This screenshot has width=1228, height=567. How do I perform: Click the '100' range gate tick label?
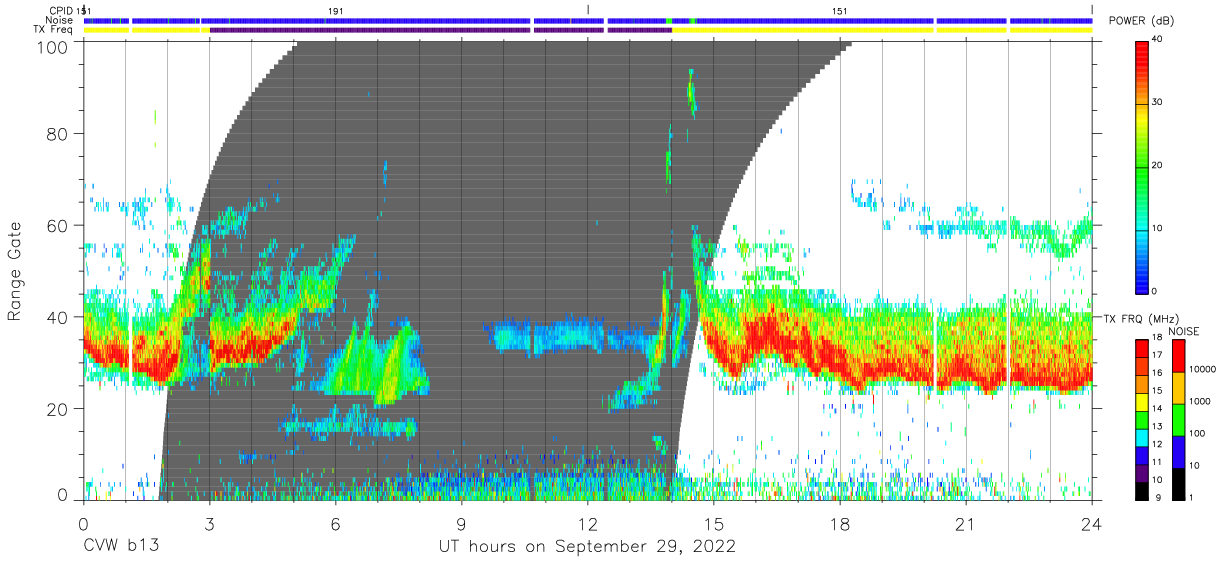(53, 46)
